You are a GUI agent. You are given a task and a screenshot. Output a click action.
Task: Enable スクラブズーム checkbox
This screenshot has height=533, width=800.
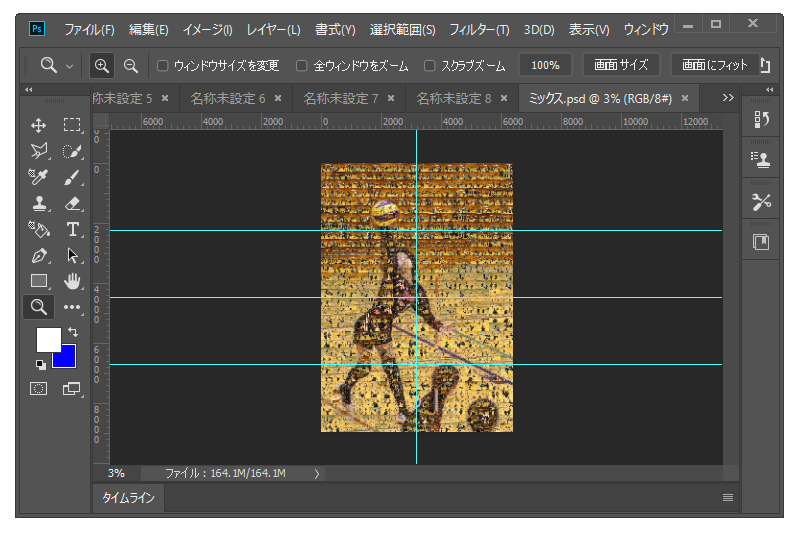430,66
